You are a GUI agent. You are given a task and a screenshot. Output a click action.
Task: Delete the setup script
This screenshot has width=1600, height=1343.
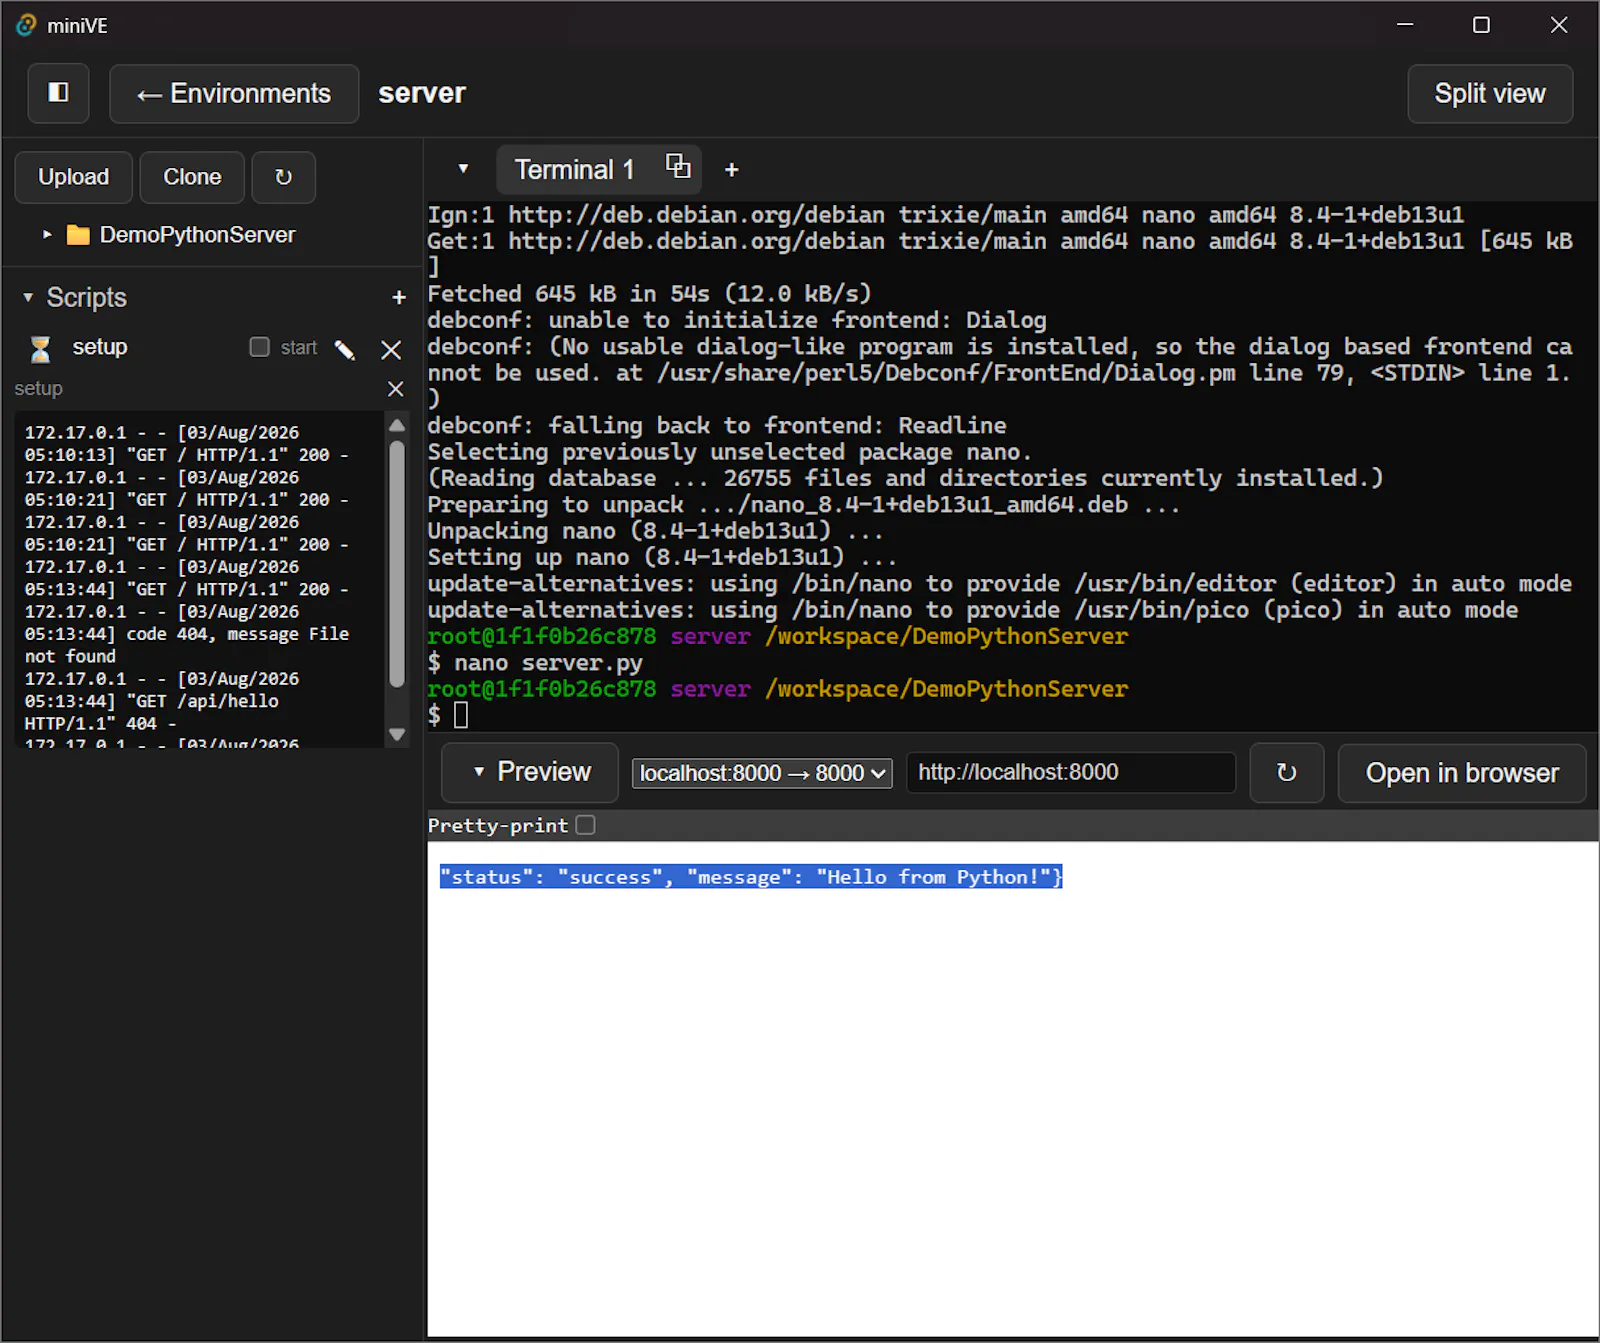[x=391, y=349]
